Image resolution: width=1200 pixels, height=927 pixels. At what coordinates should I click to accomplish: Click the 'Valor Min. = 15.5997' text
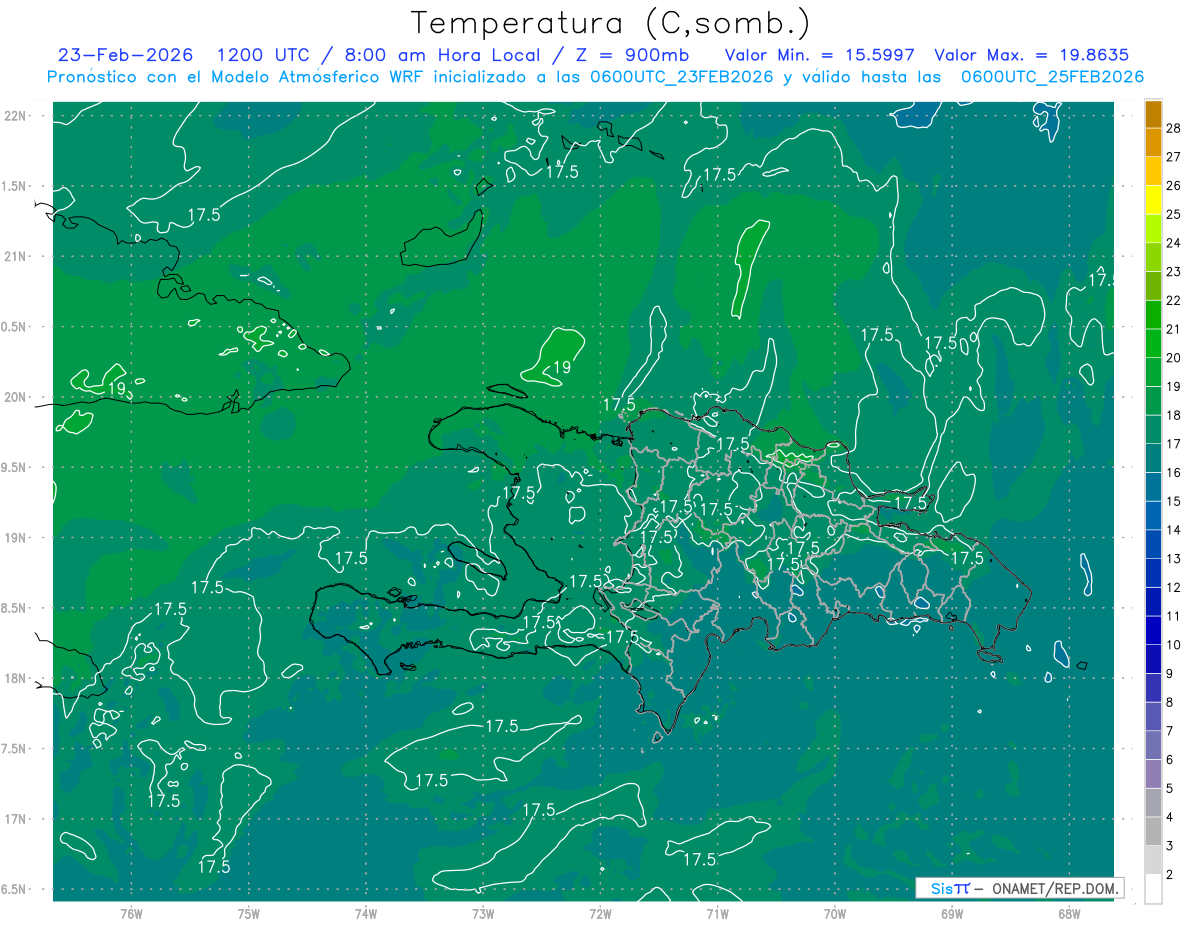tap(820, 56)
